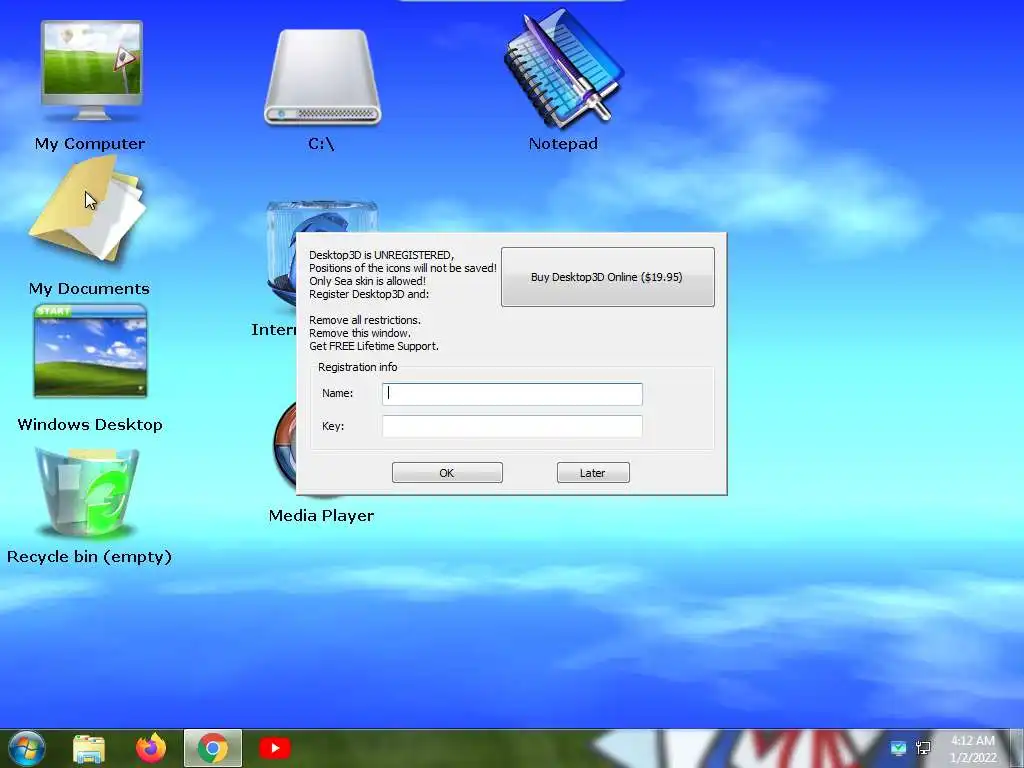Open the Recycle bin (empty) icon

(x=87, y=492)
